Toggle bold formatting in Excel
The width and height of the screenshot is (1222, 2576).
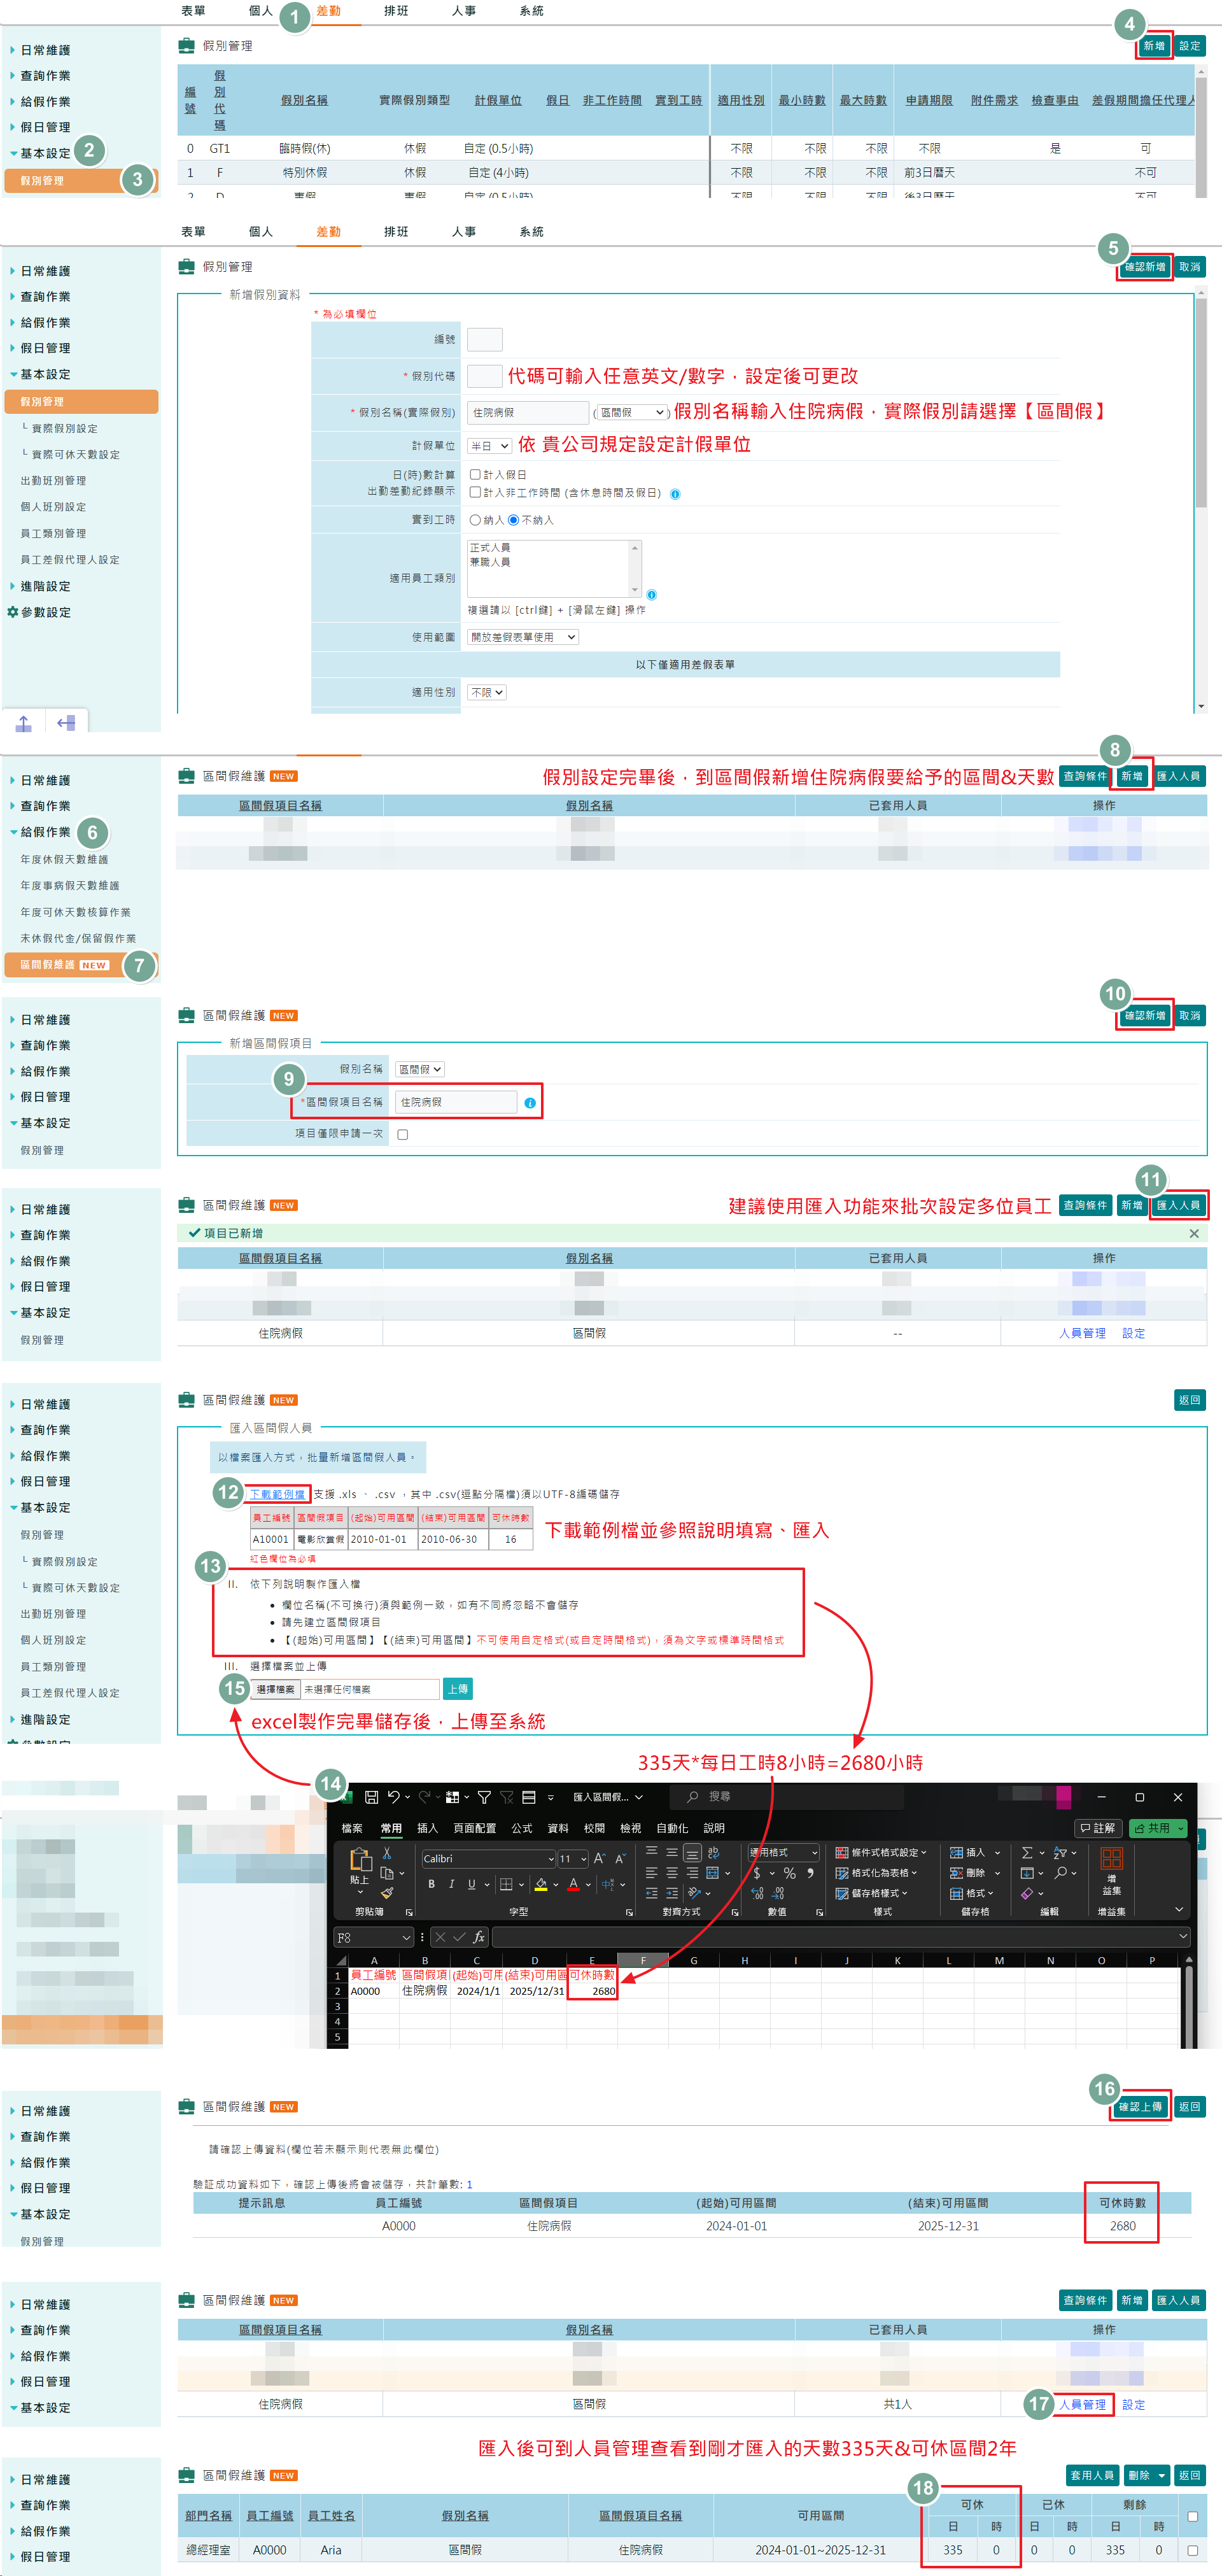point(431,1884)
